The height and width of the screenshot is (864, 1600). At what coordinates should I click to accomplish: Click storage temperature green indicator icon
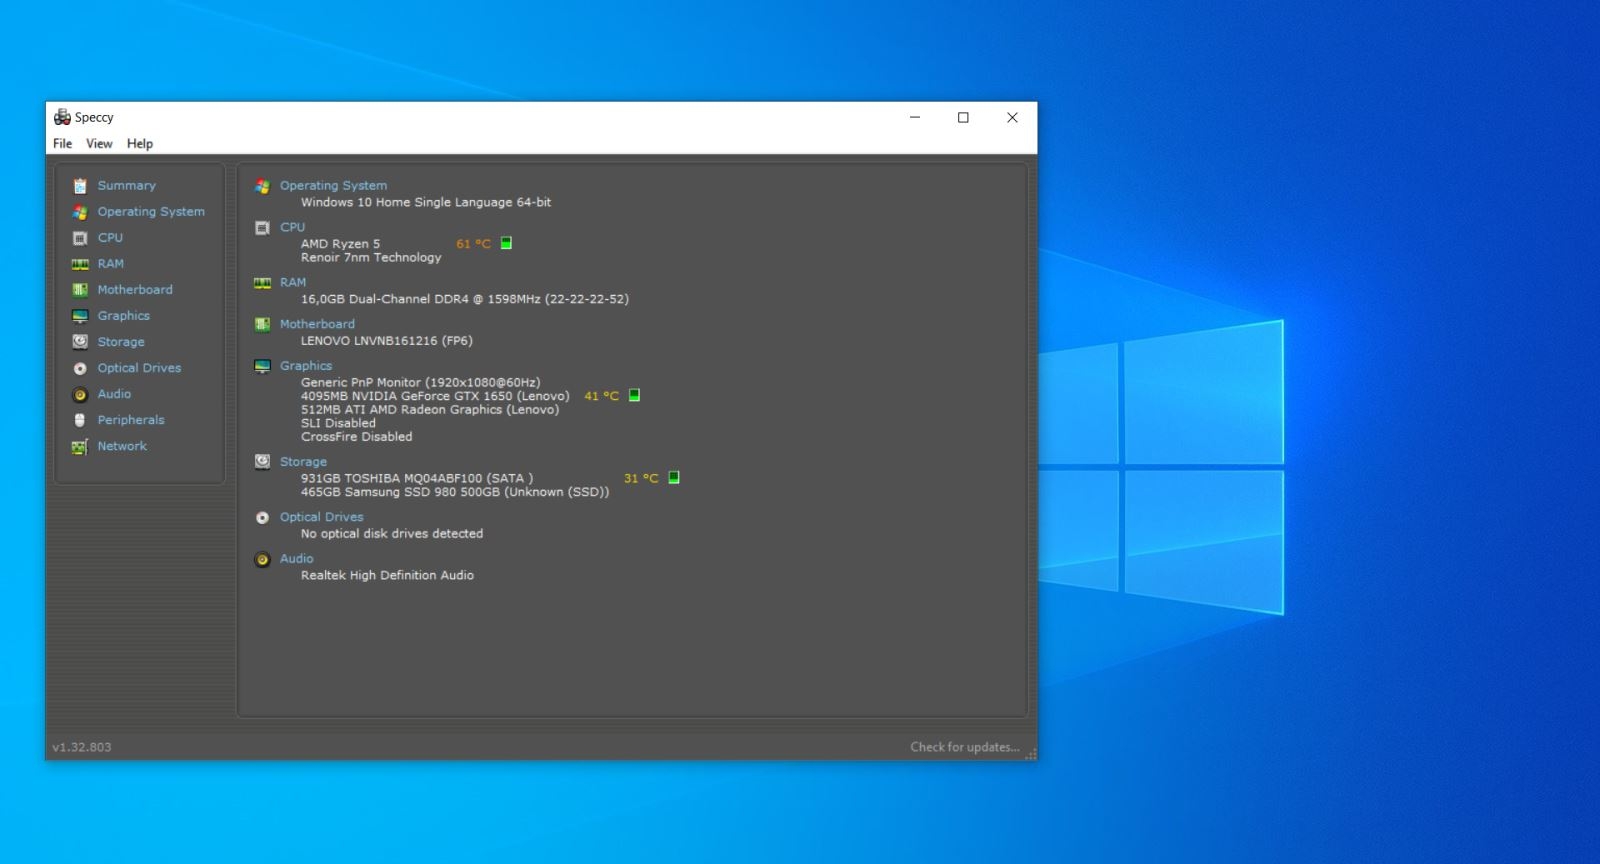674,477
